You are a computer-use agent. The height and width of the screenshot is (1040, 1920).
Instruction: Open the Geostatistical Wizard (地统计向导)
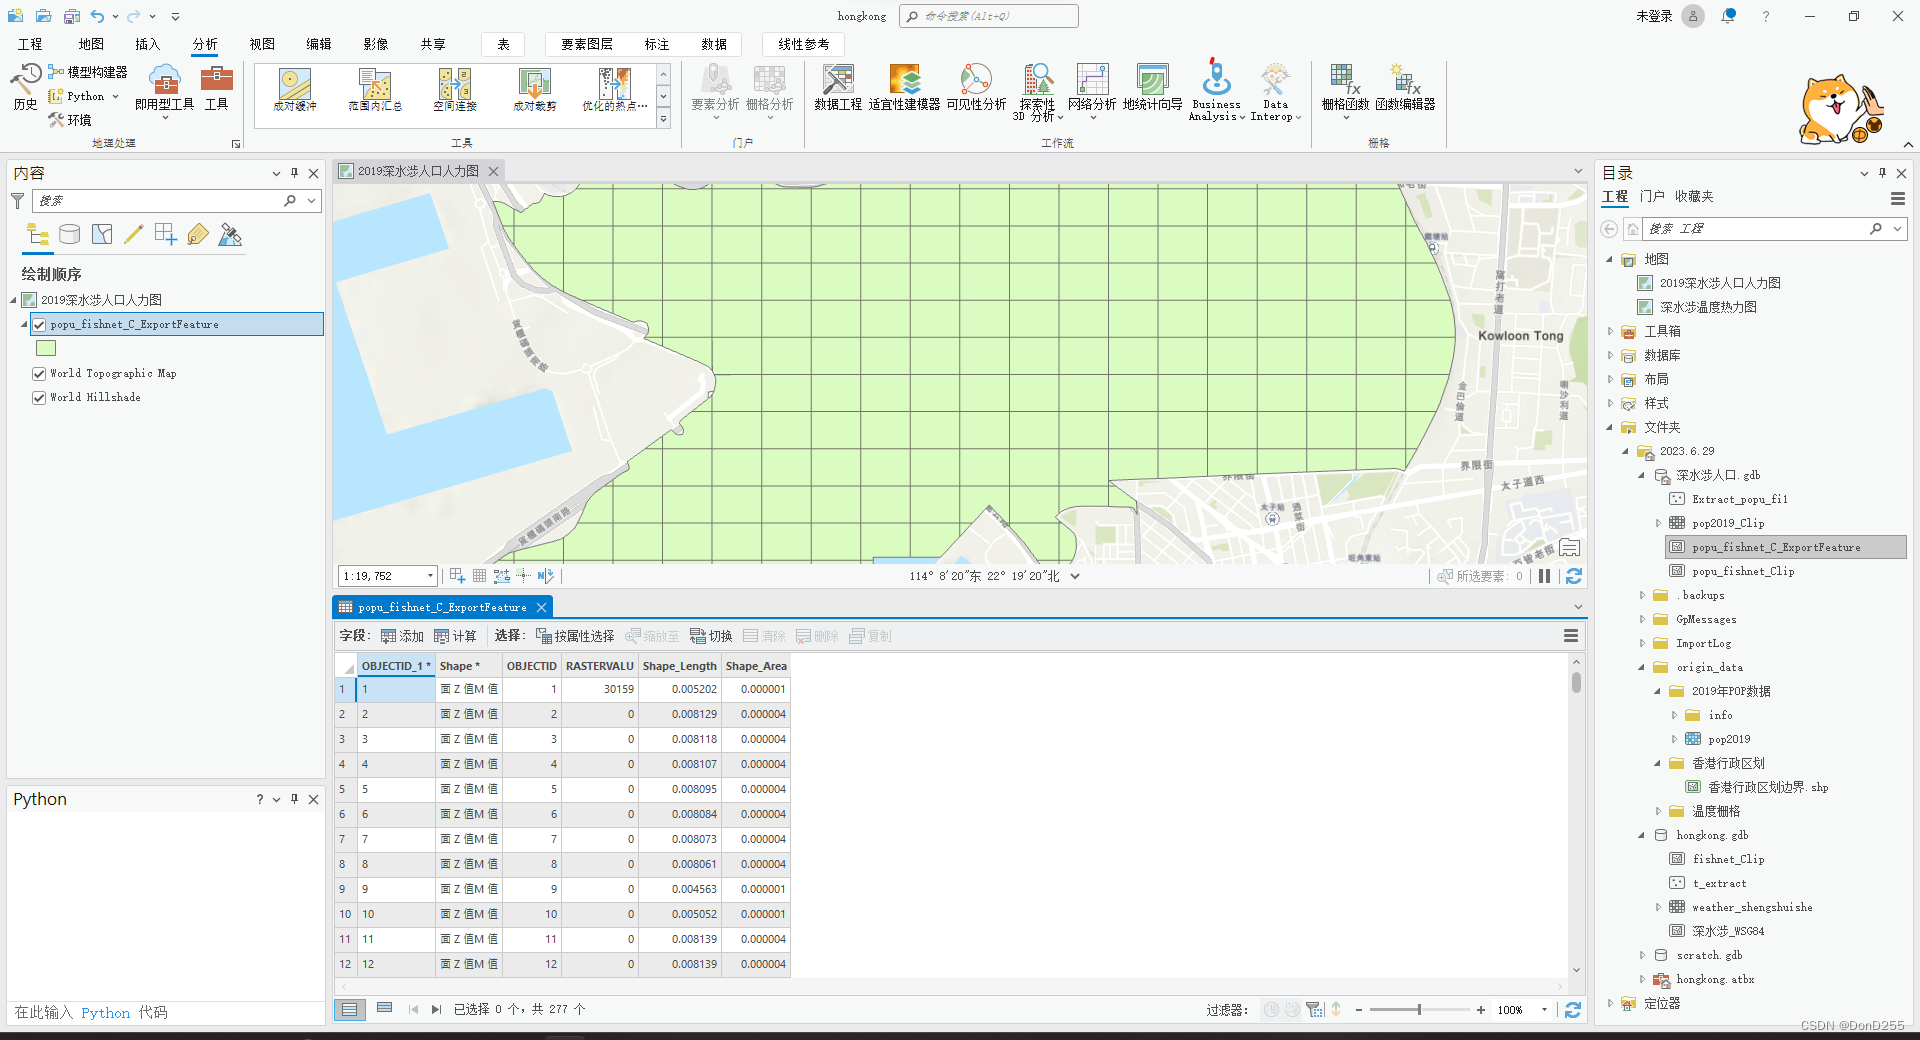[1152, 88]
